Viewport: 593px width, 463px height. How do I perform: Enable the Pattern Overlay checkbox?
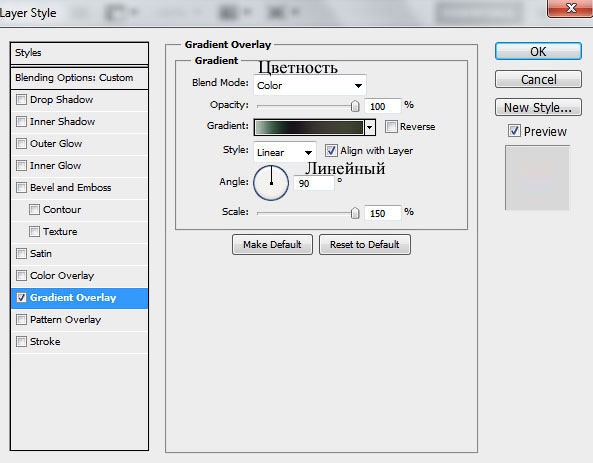pyautogui.click(x=21, y=320)
